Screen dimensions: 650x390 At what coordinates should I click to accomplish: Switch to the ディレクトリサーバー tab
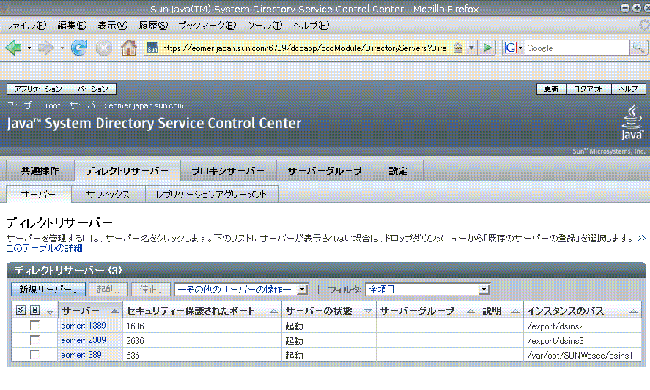click(x=127, y=171)
